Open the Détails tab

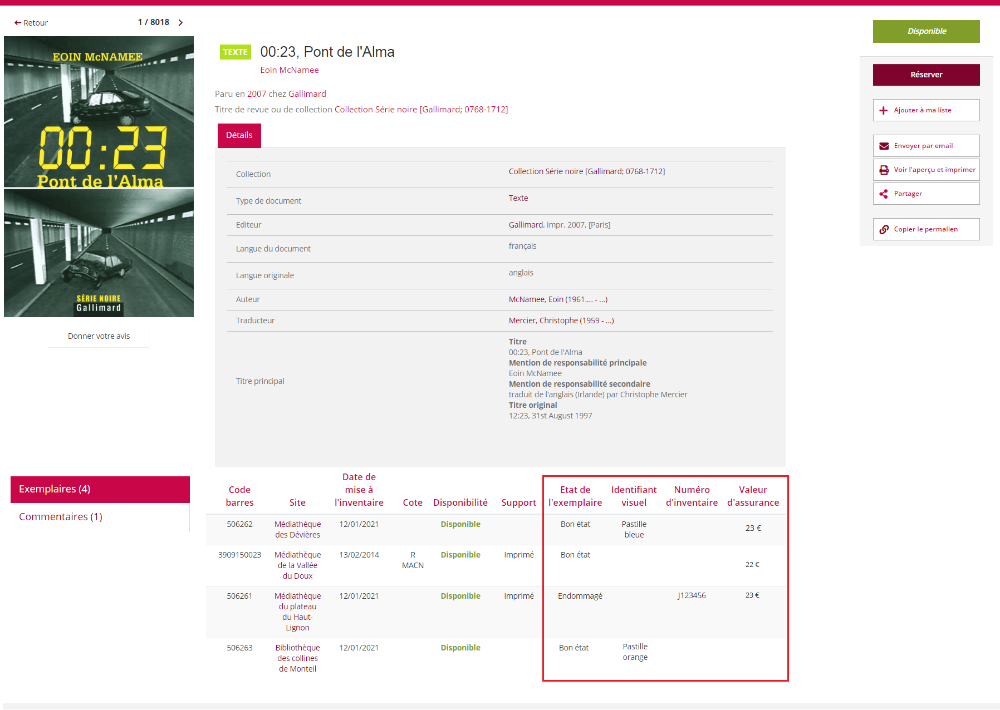(239, 135)
